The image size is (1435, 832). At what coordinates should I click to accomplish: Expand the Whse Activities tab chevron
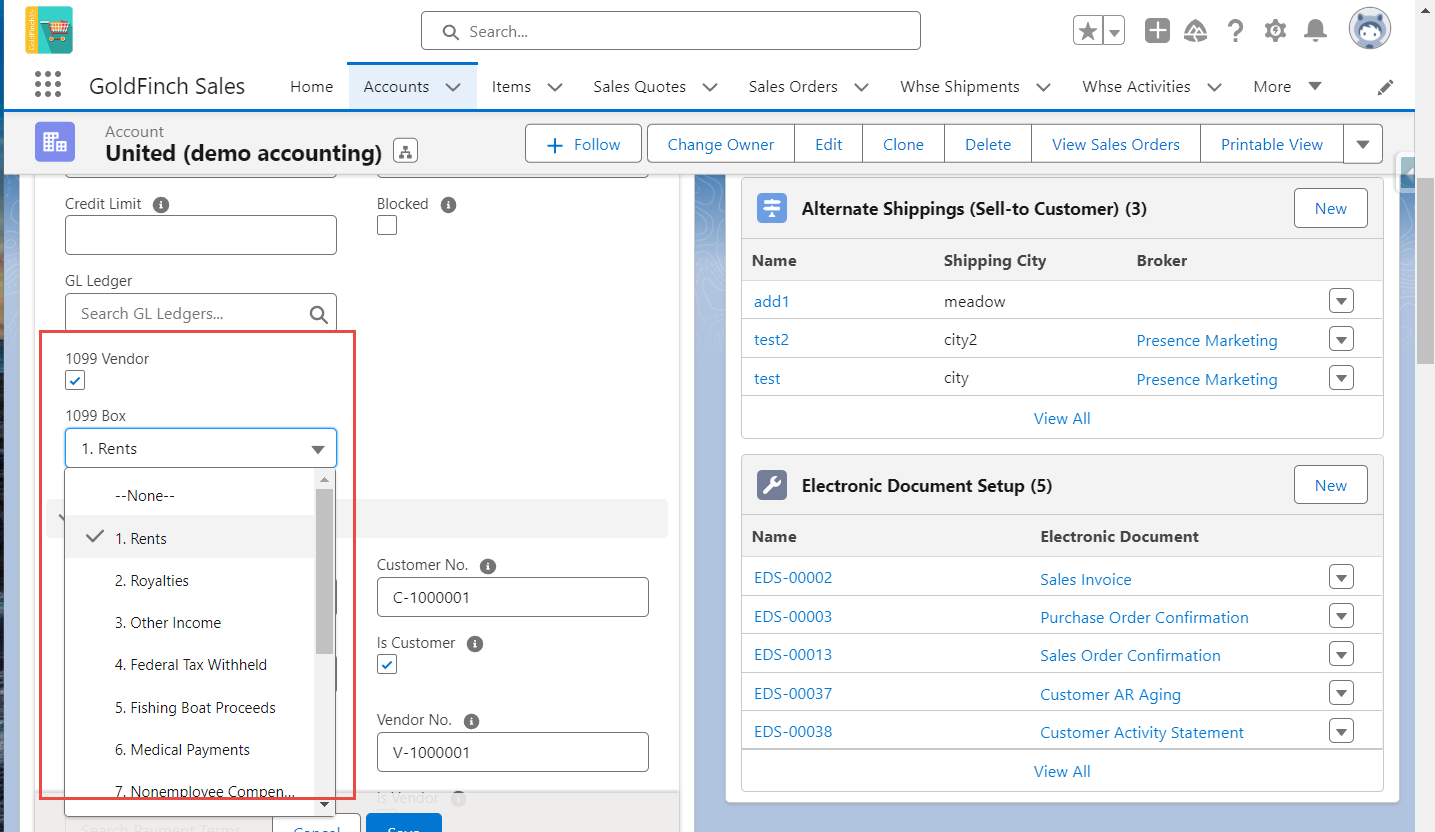click(x=1214, y=87)
